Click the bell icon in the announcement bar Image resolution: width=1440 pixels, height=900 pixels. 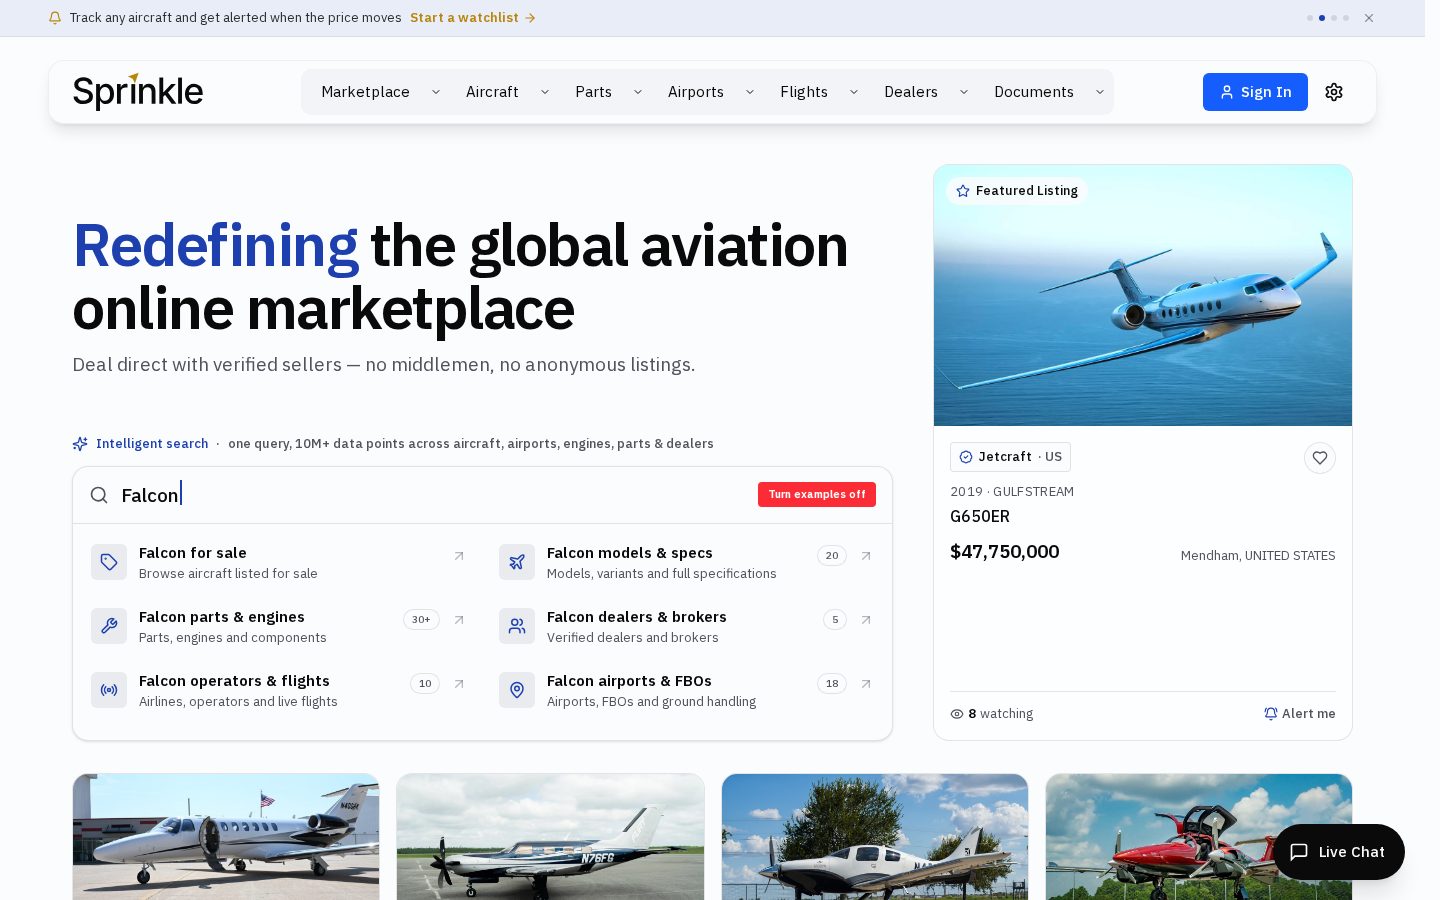(x=55, y=18)
